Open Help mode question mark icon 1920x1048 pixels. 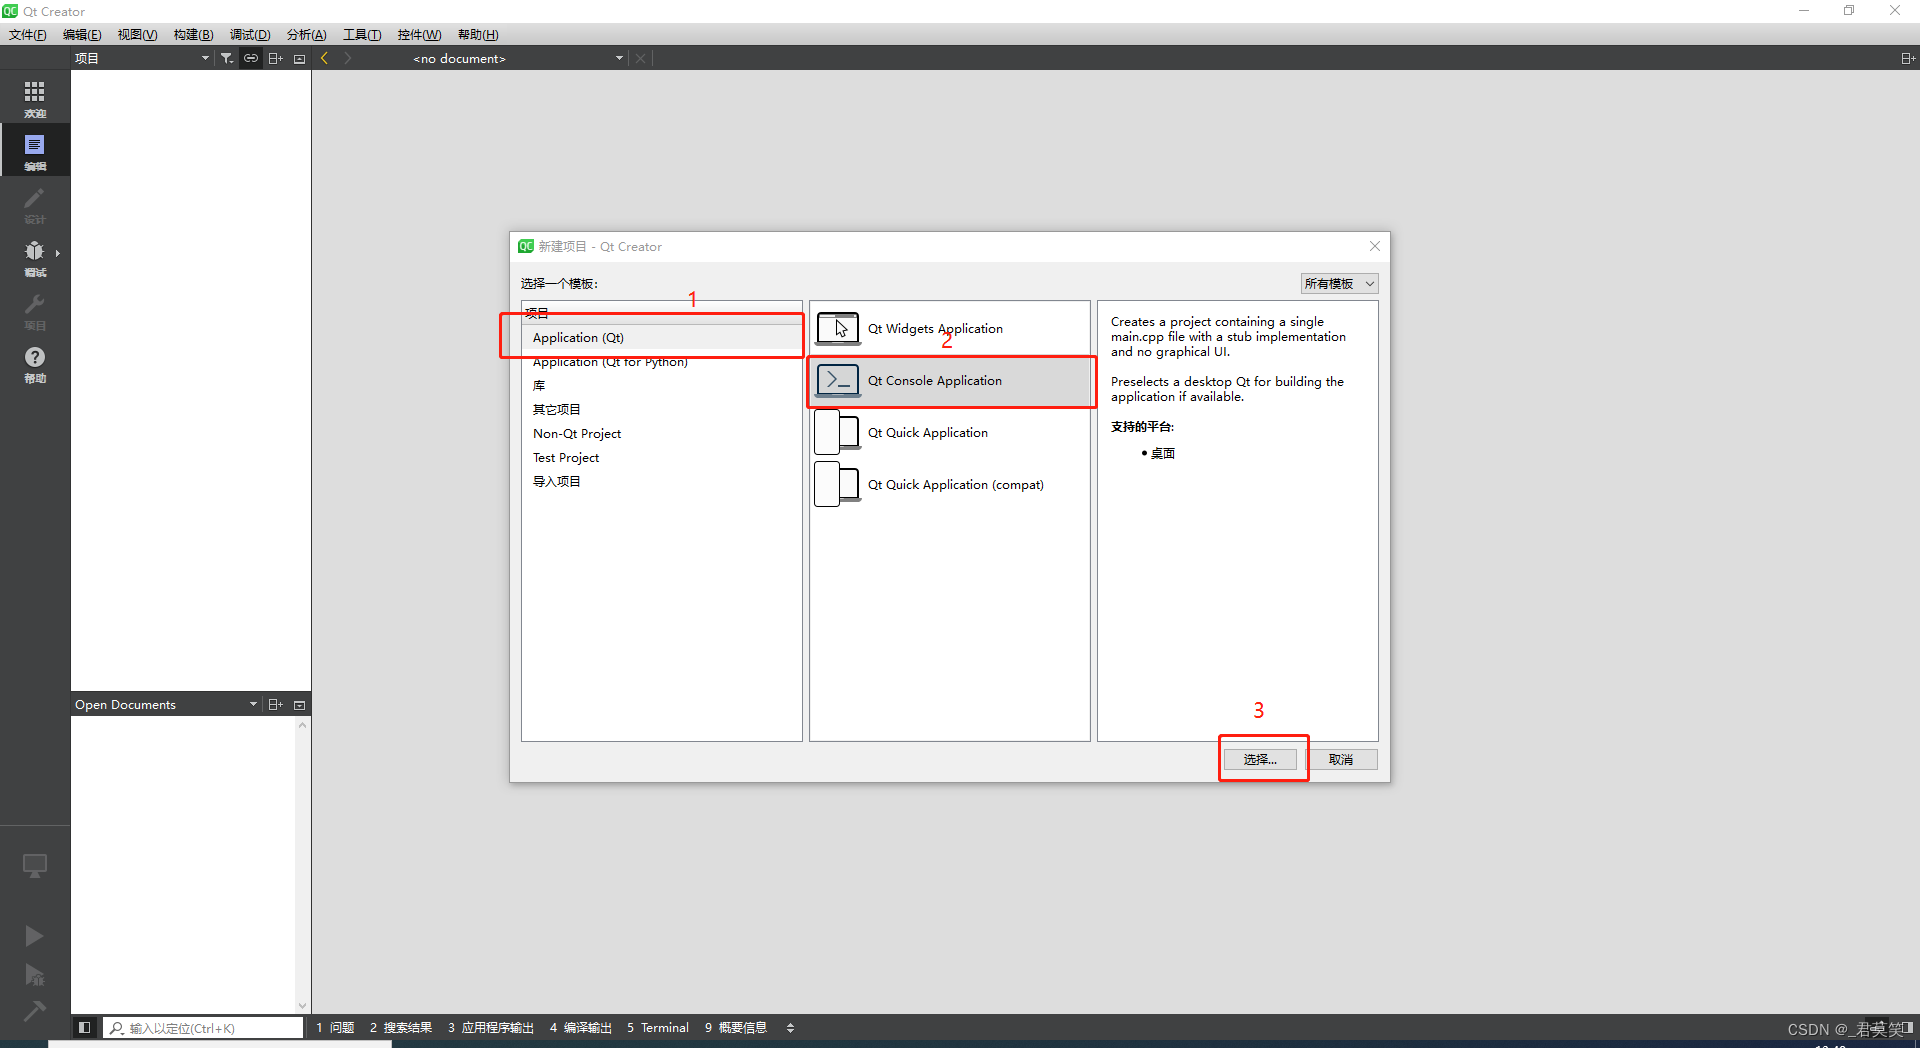pyautogui.click(x=35, y=363)
